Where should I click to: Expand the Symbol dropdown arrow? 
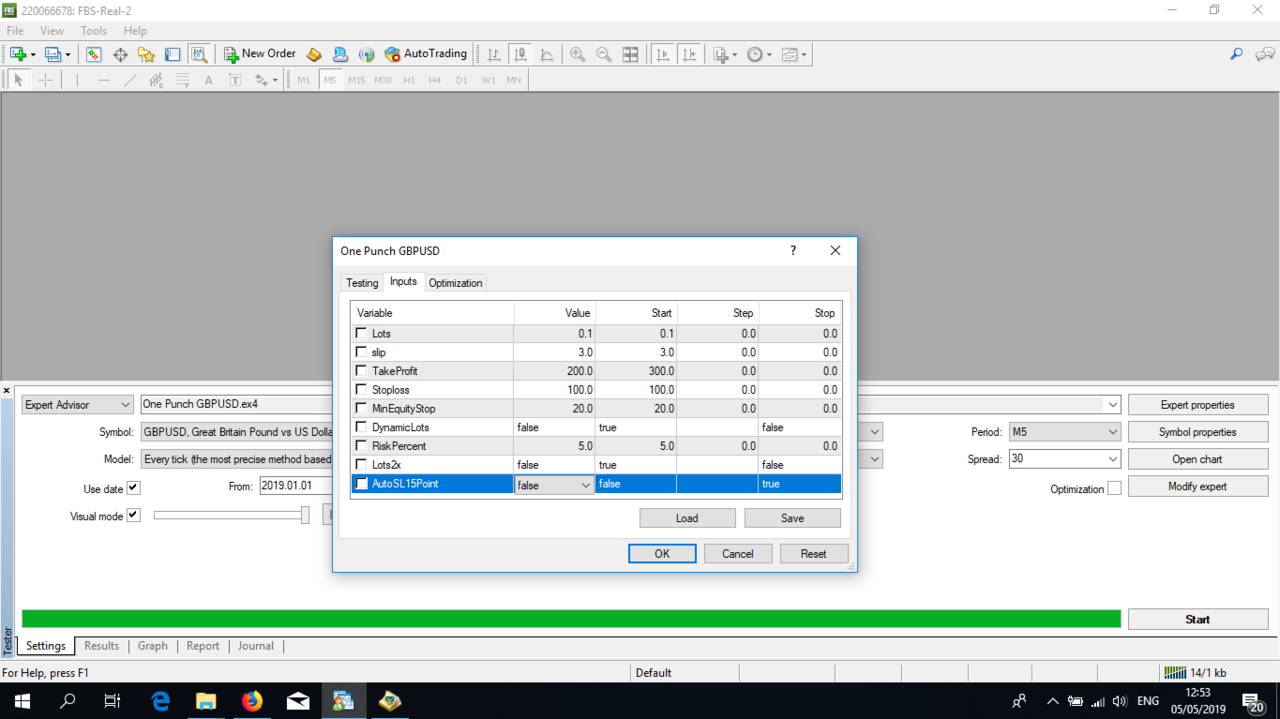point(875,432)
